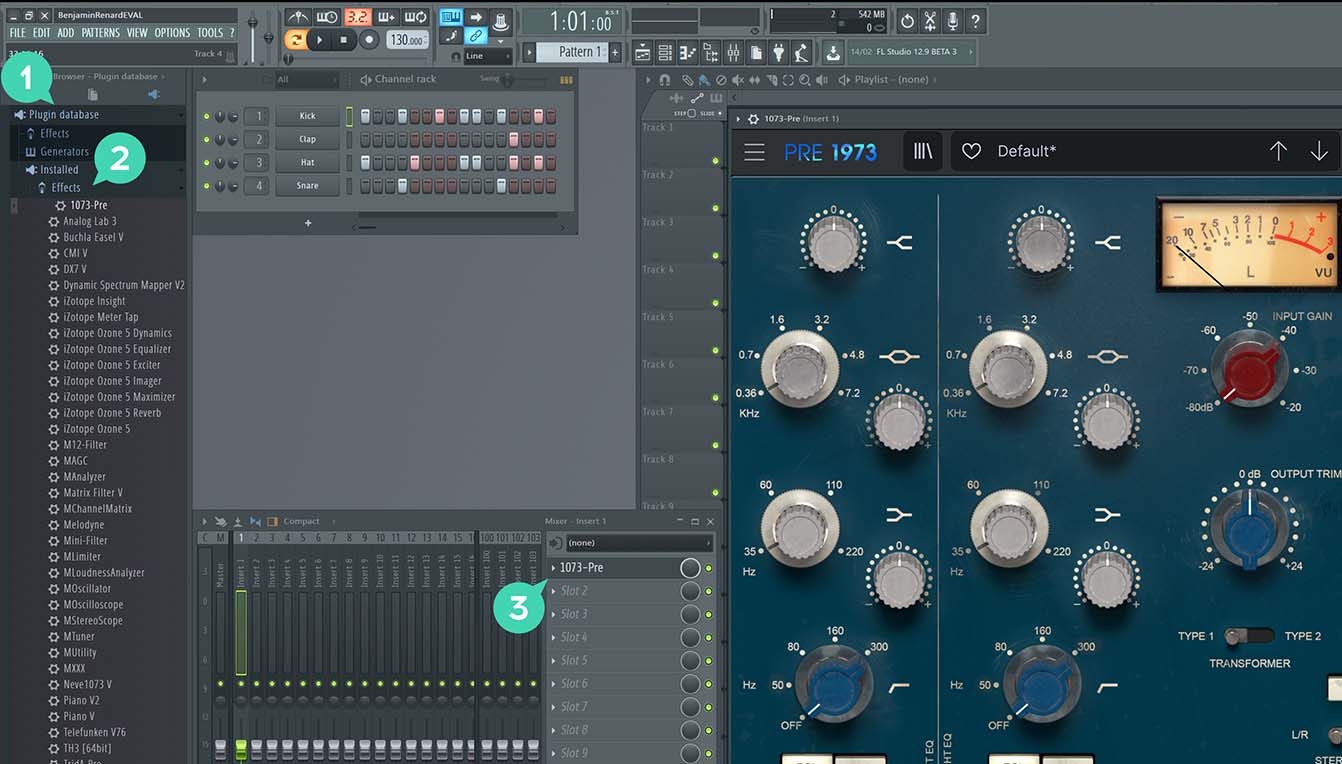Click the download news icon

[833, 52]
